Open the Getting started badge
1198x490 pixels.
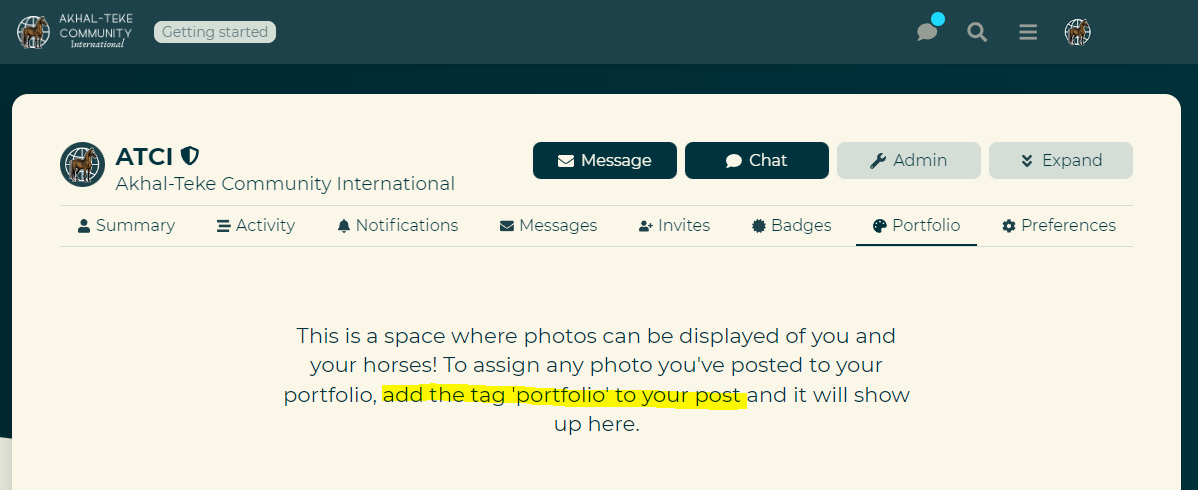[x=215, y=32]
